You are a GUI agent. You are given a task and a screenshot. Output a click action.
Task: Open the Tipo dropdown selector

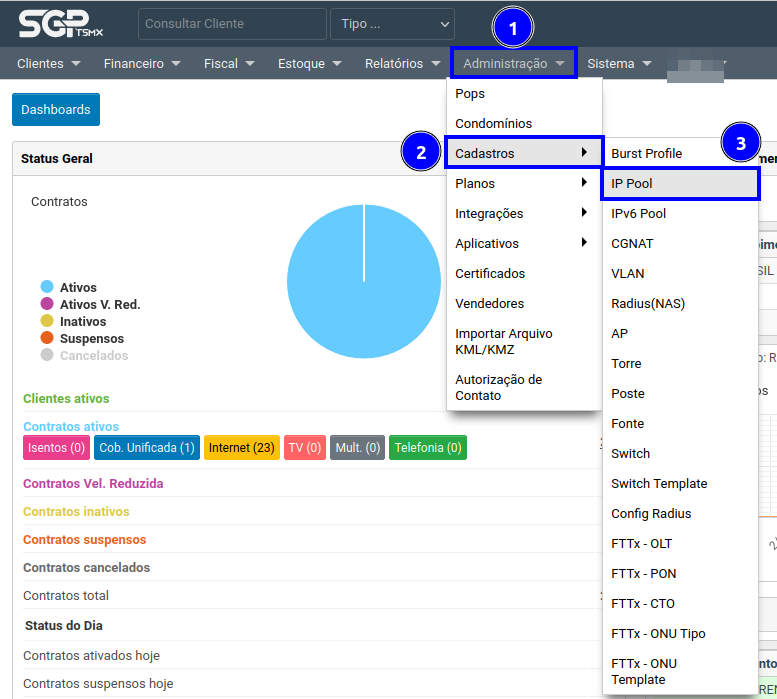(394, 24)
